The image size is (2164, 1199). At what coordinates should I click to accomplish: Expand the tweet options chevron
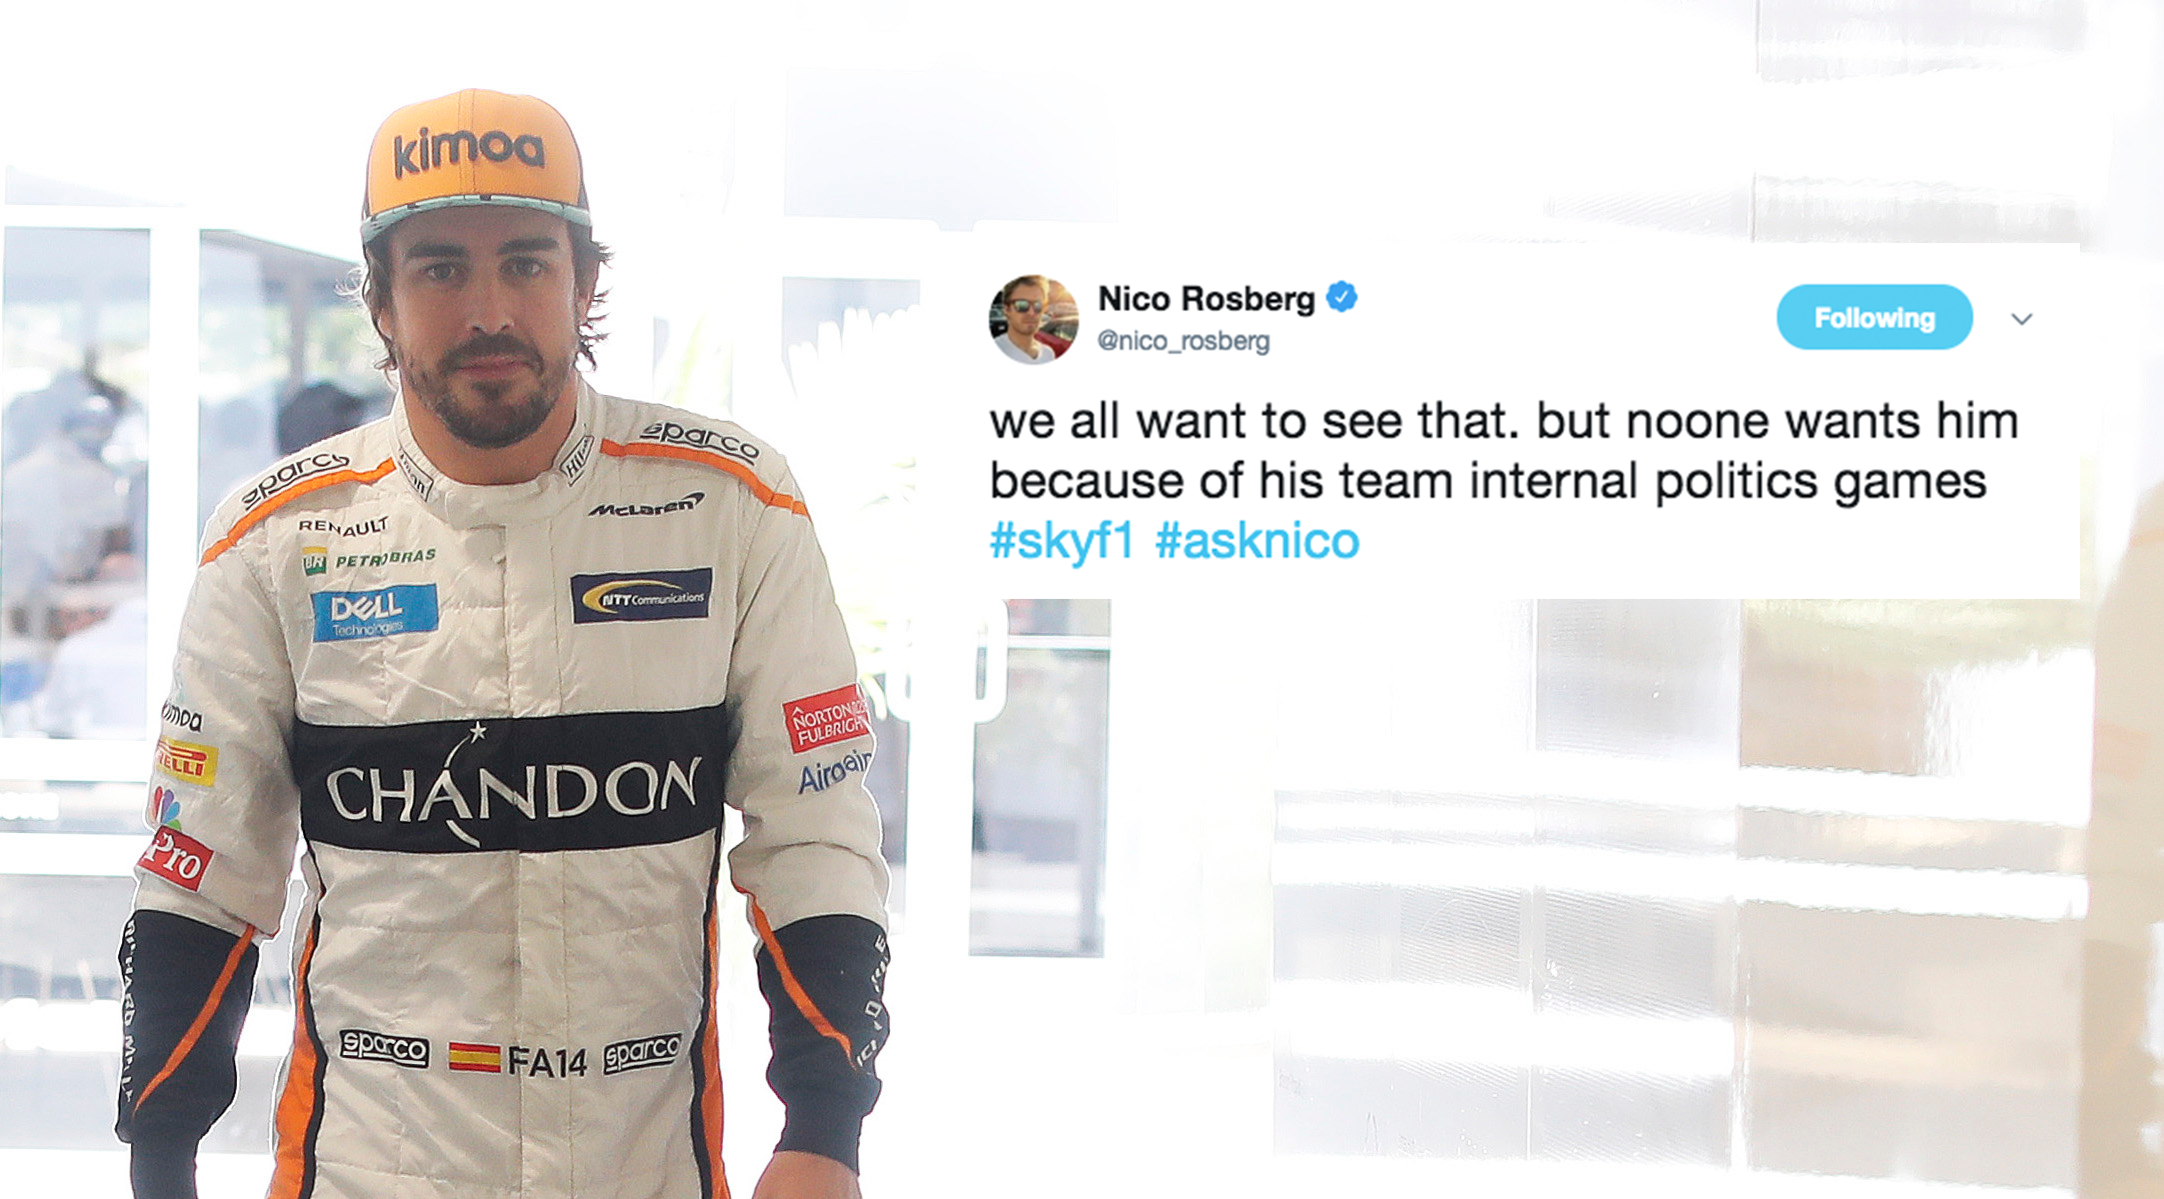pos(2022,319)
